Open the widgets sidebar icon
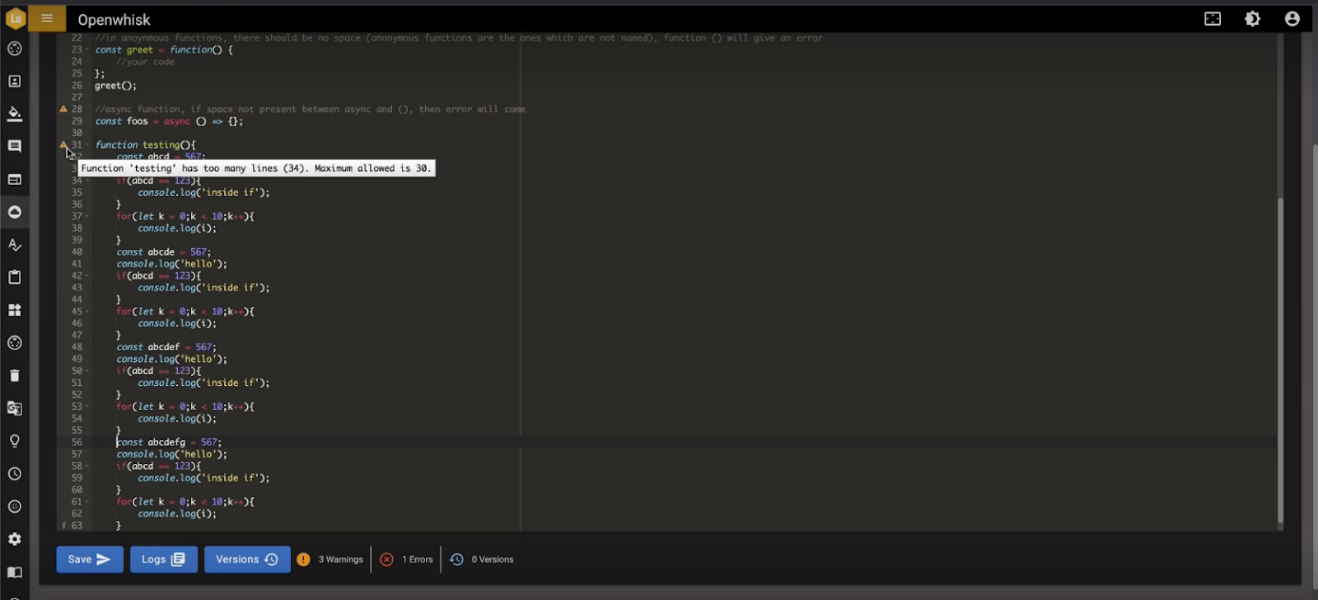The height and width of the screenshot is (600, 1318). pyautogui.click(x=15, y=310)
